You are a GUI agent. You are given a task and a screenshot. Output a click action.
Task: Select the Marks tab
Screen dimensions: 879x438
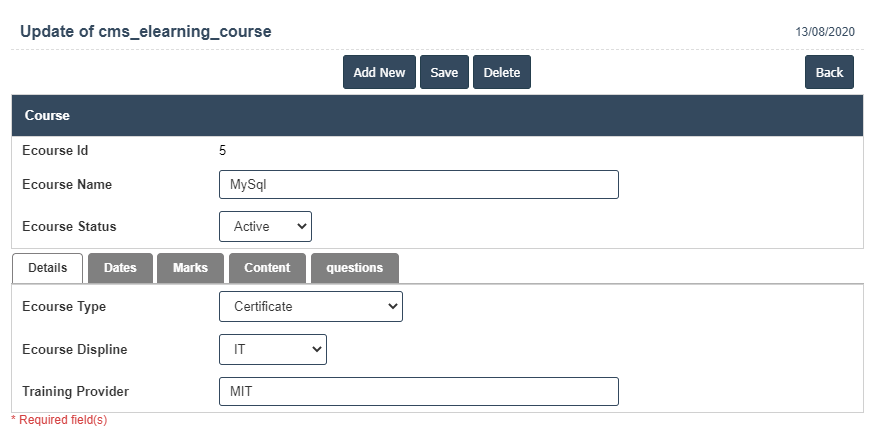click(x=190, y=268)
